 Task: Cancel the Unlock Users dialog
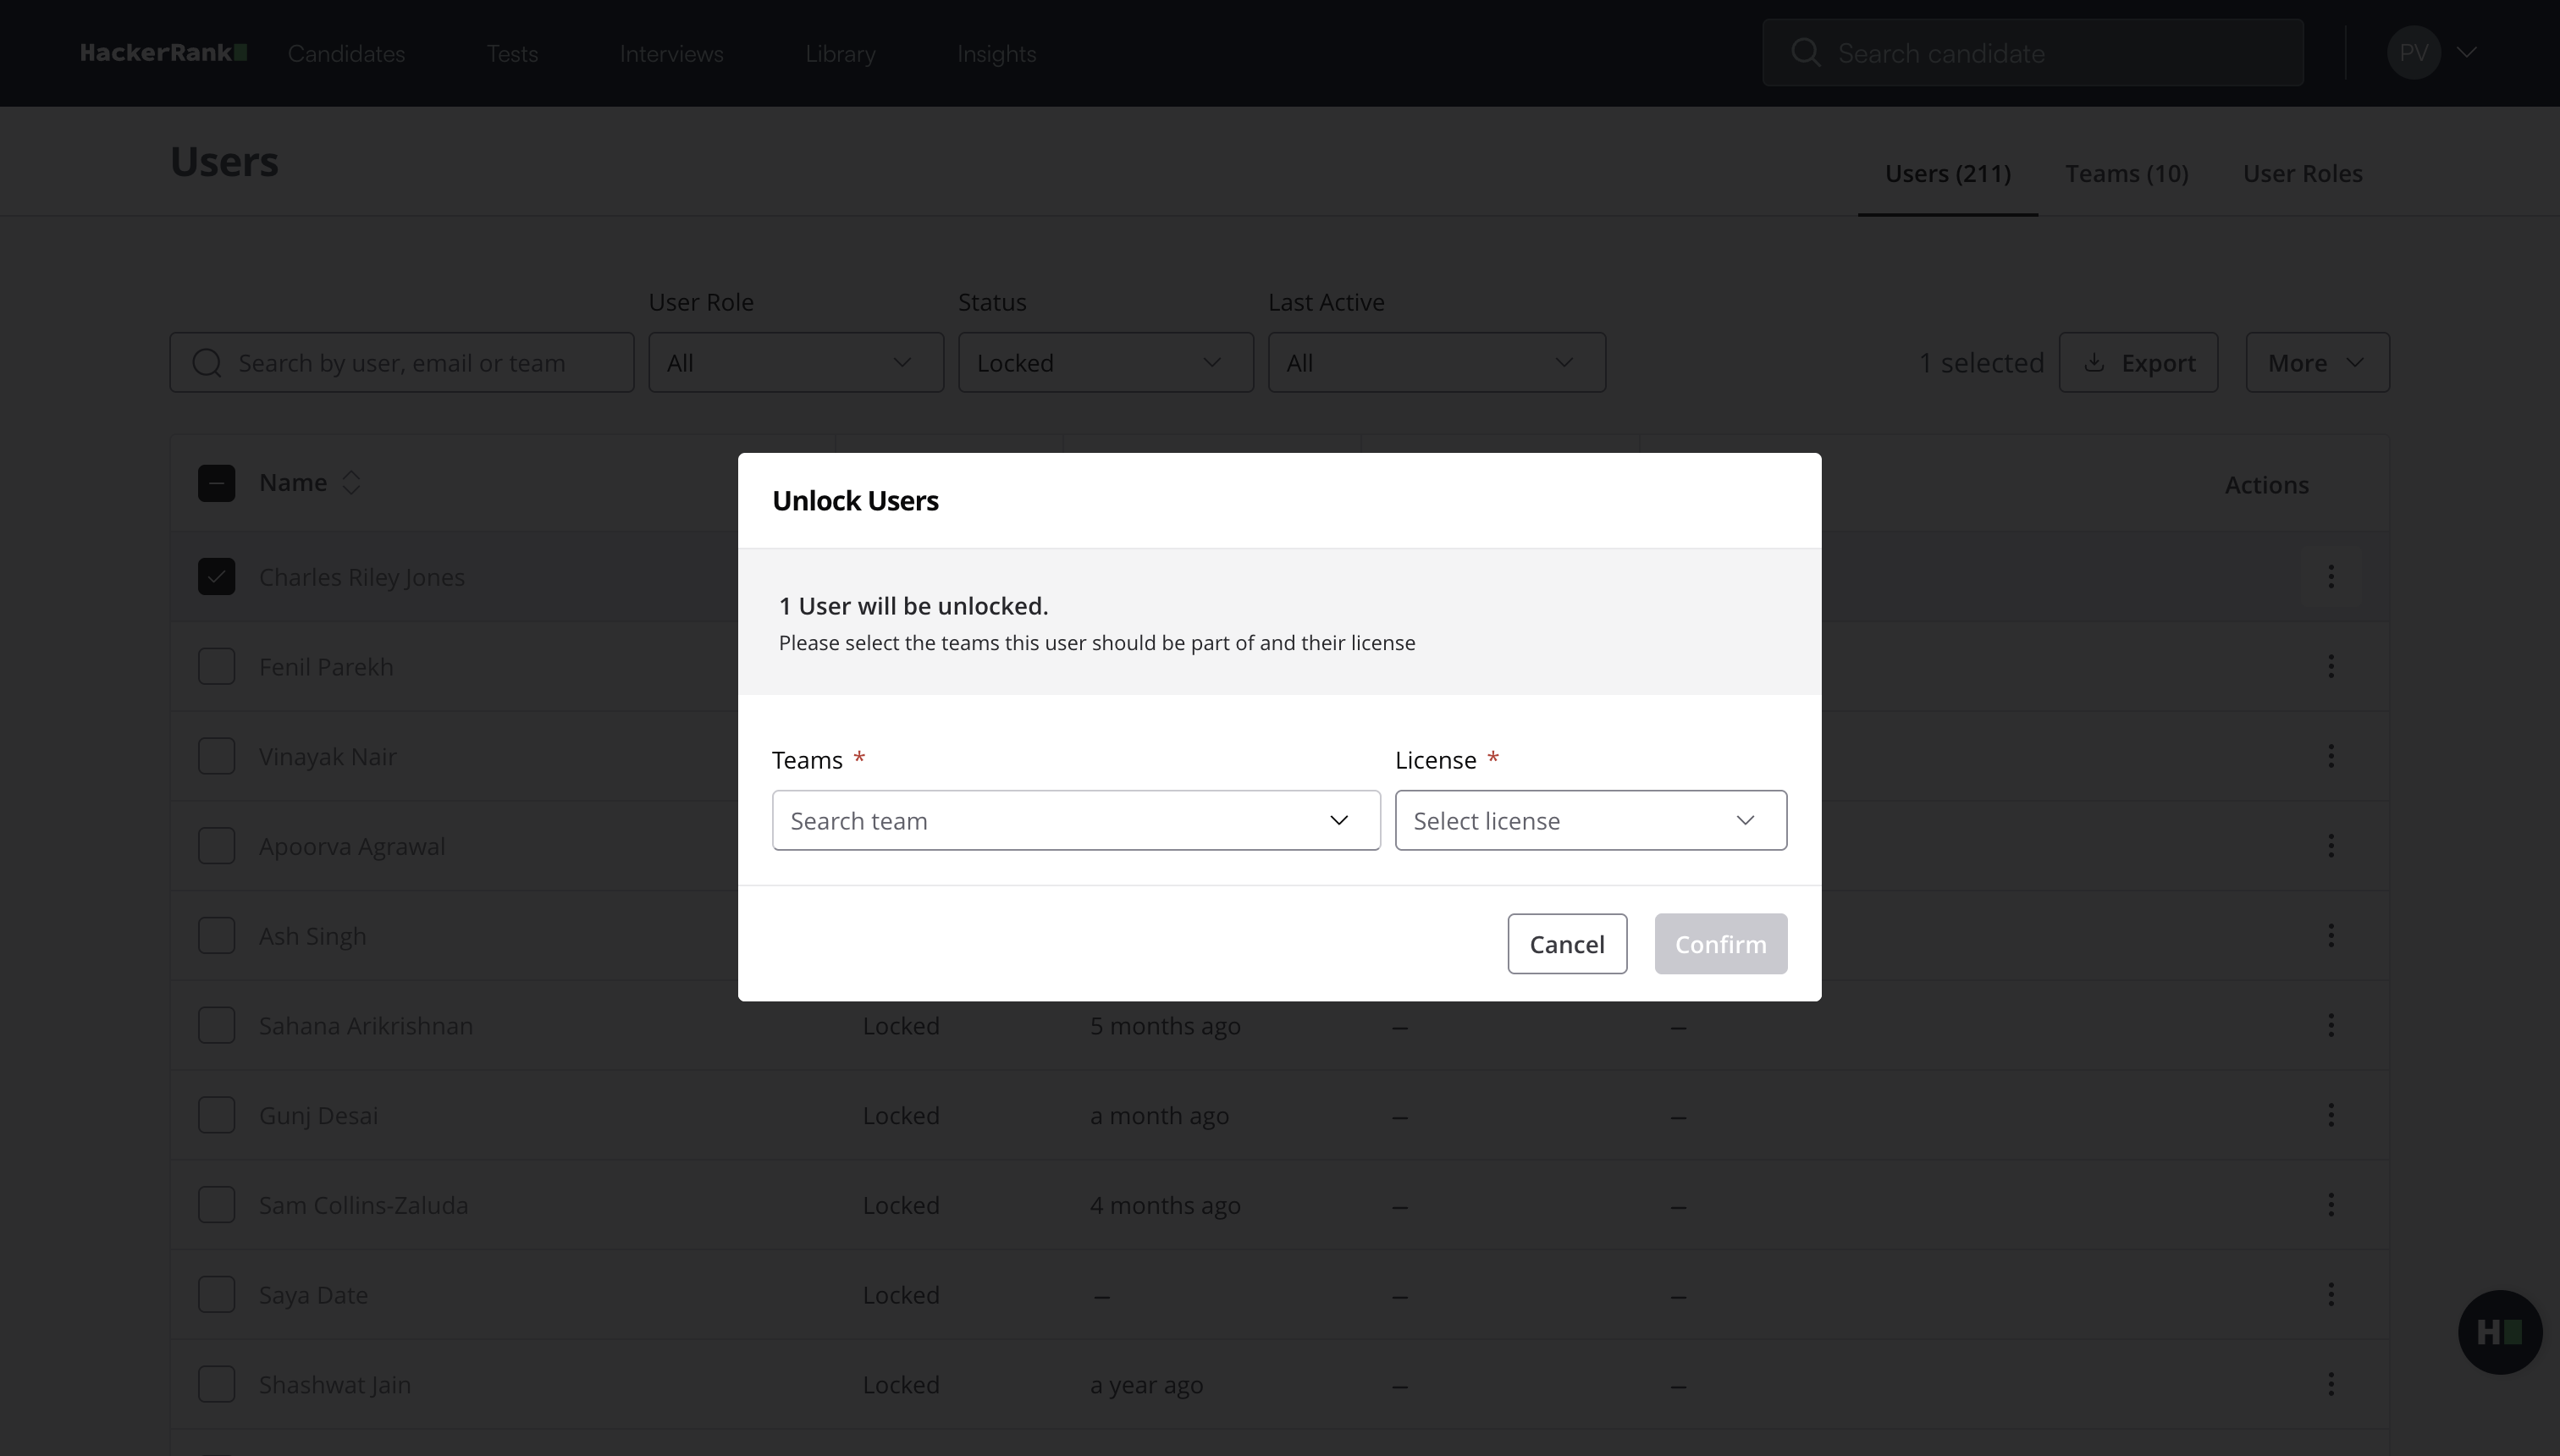[1566, 944]
